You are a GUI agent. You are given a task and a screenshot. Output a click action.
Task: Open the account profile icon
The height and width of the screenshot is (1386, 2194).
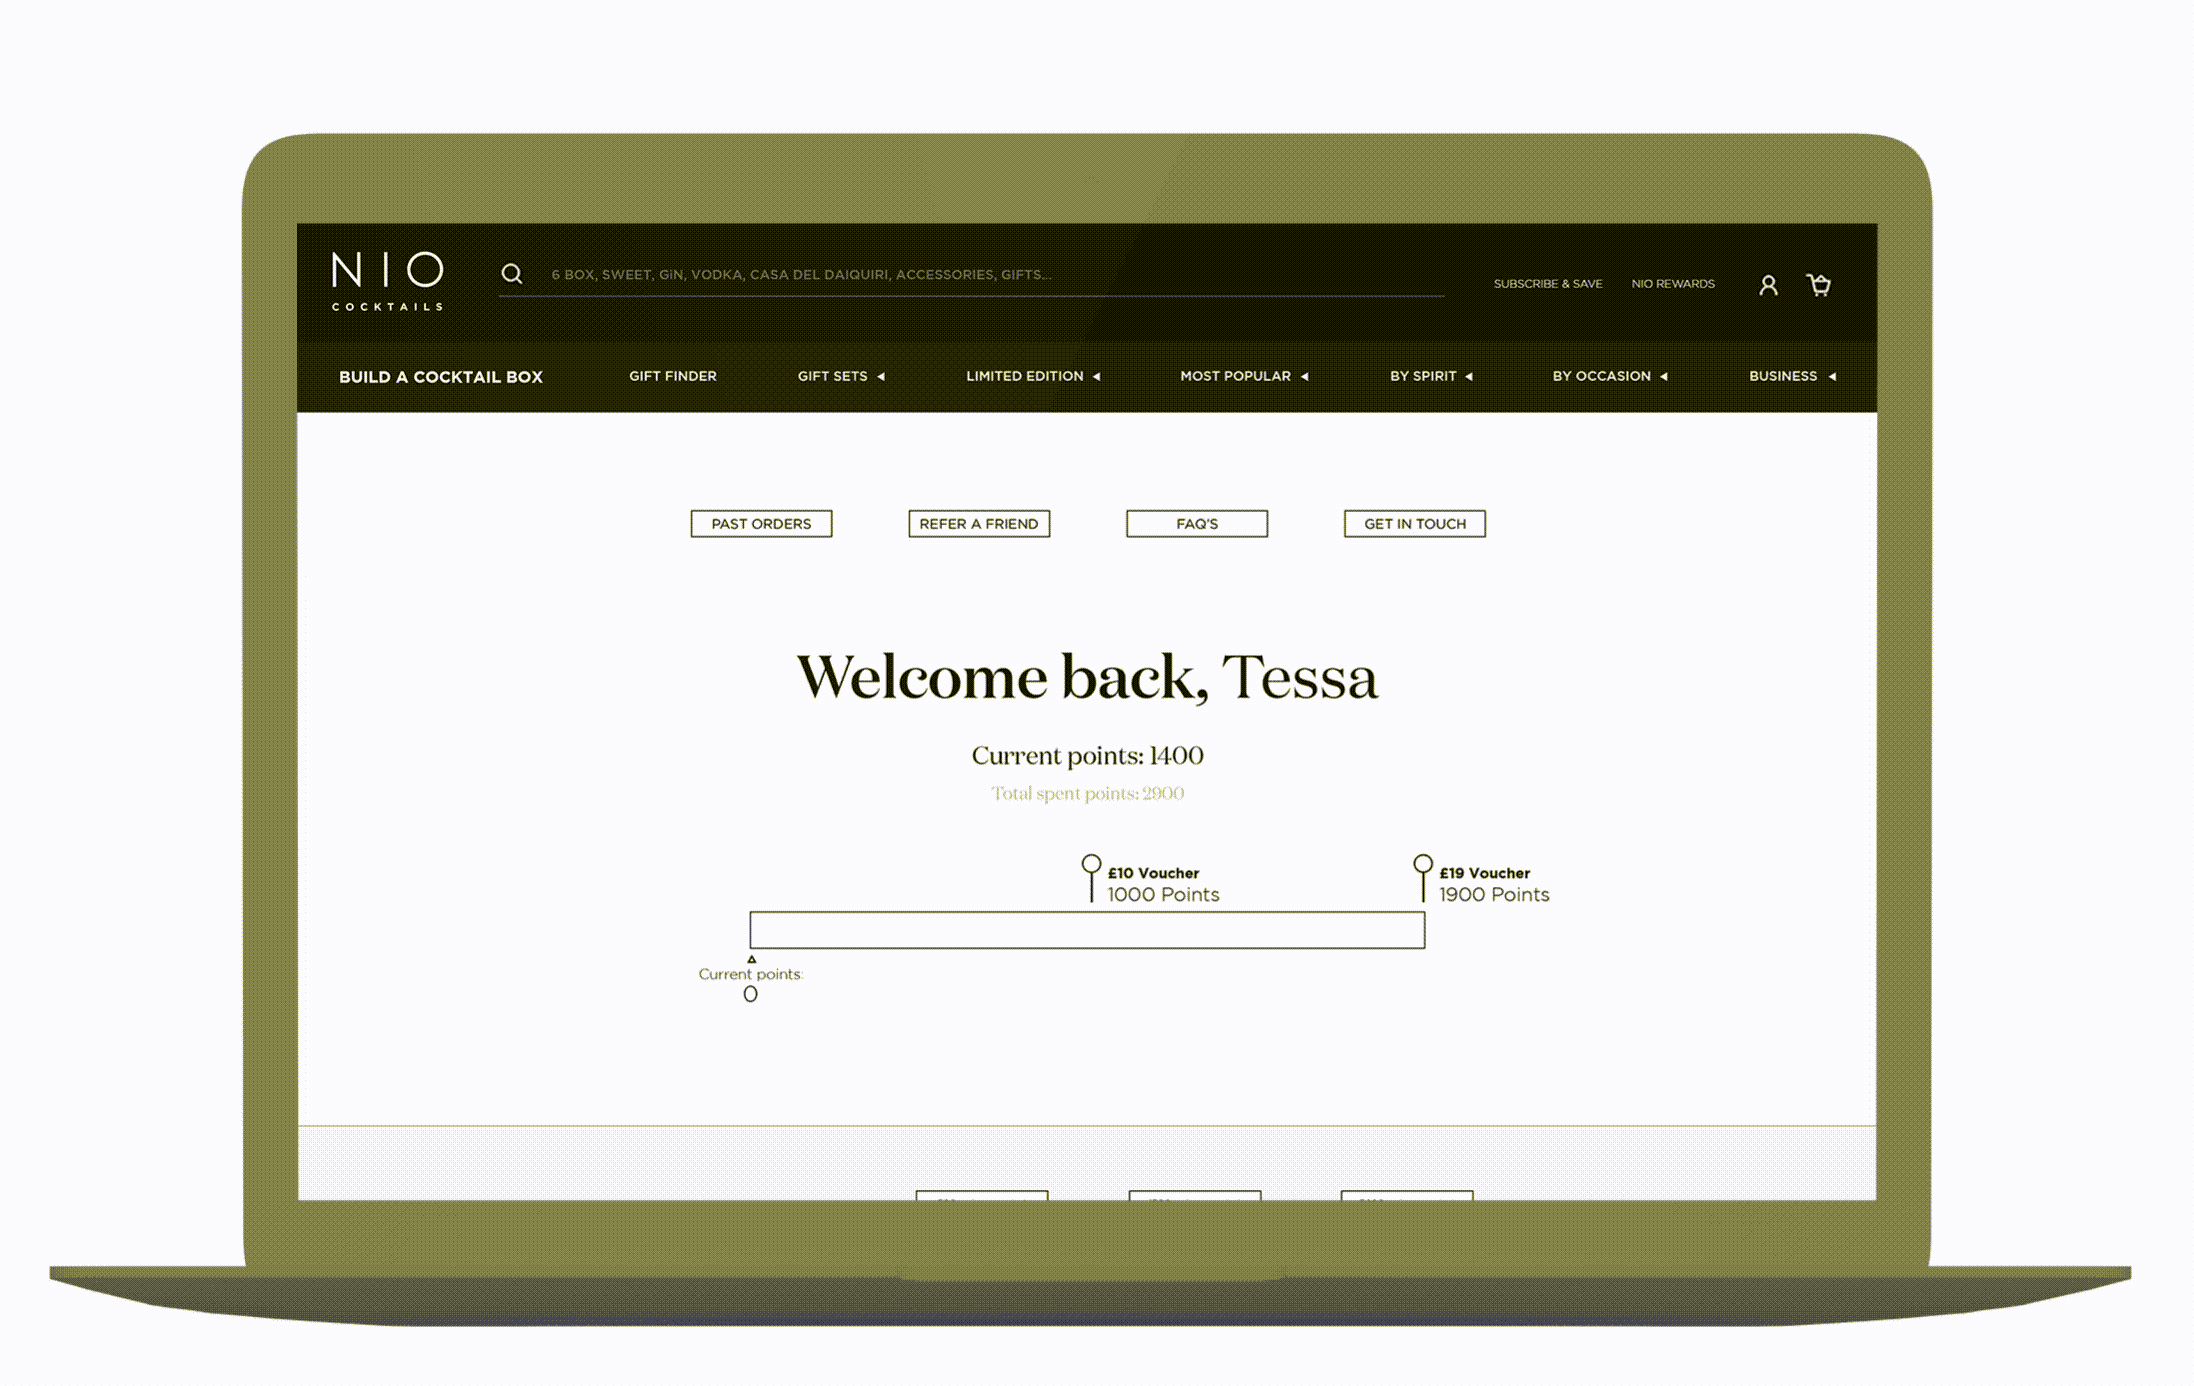tap(1768, 285)
